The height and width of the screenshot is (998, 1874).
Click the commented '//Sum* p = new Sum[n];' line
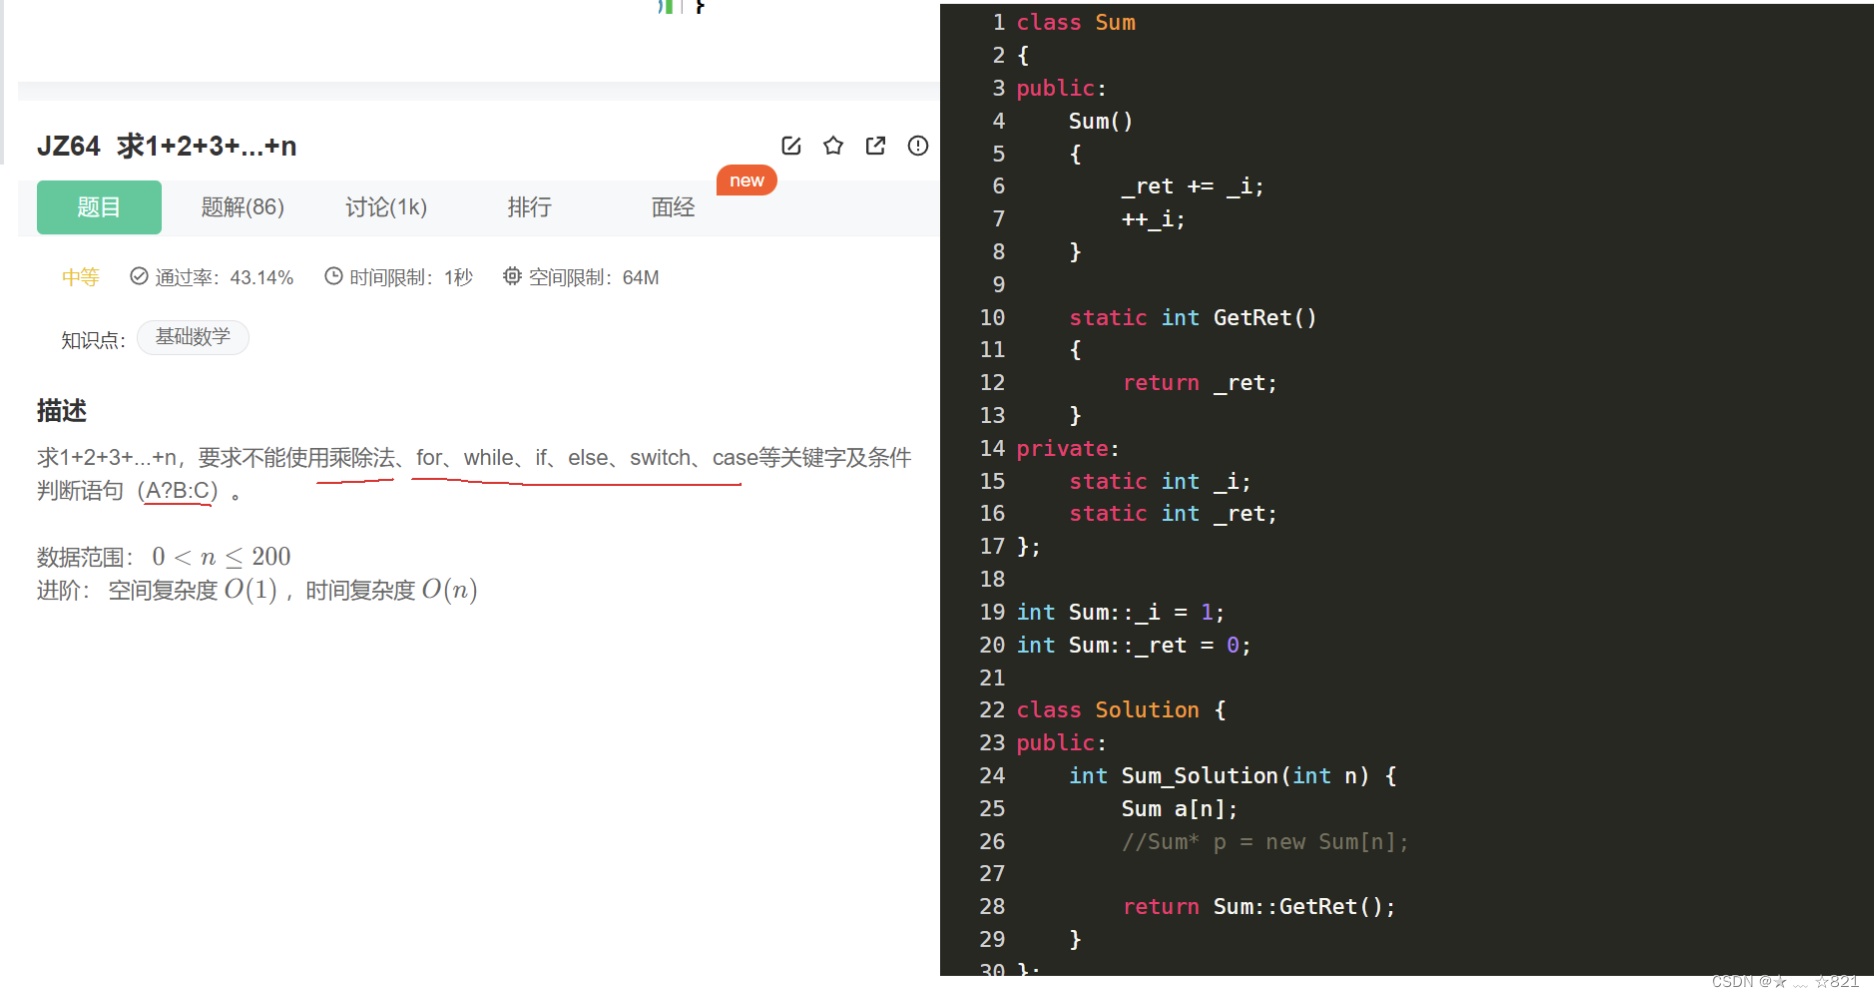1264,842
